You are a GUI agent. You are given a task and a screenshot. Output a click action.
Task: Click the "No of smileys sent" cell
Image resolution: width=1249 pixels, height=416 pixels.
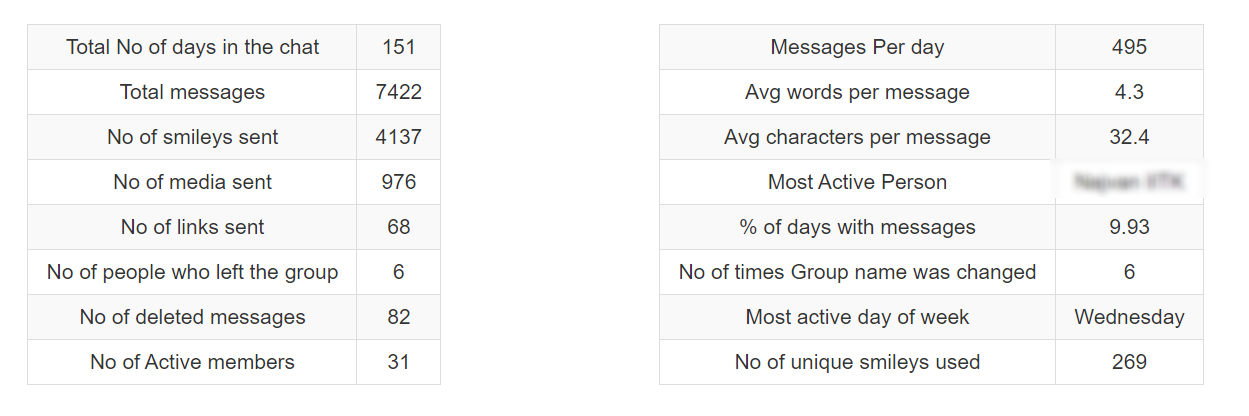point(192,137)
